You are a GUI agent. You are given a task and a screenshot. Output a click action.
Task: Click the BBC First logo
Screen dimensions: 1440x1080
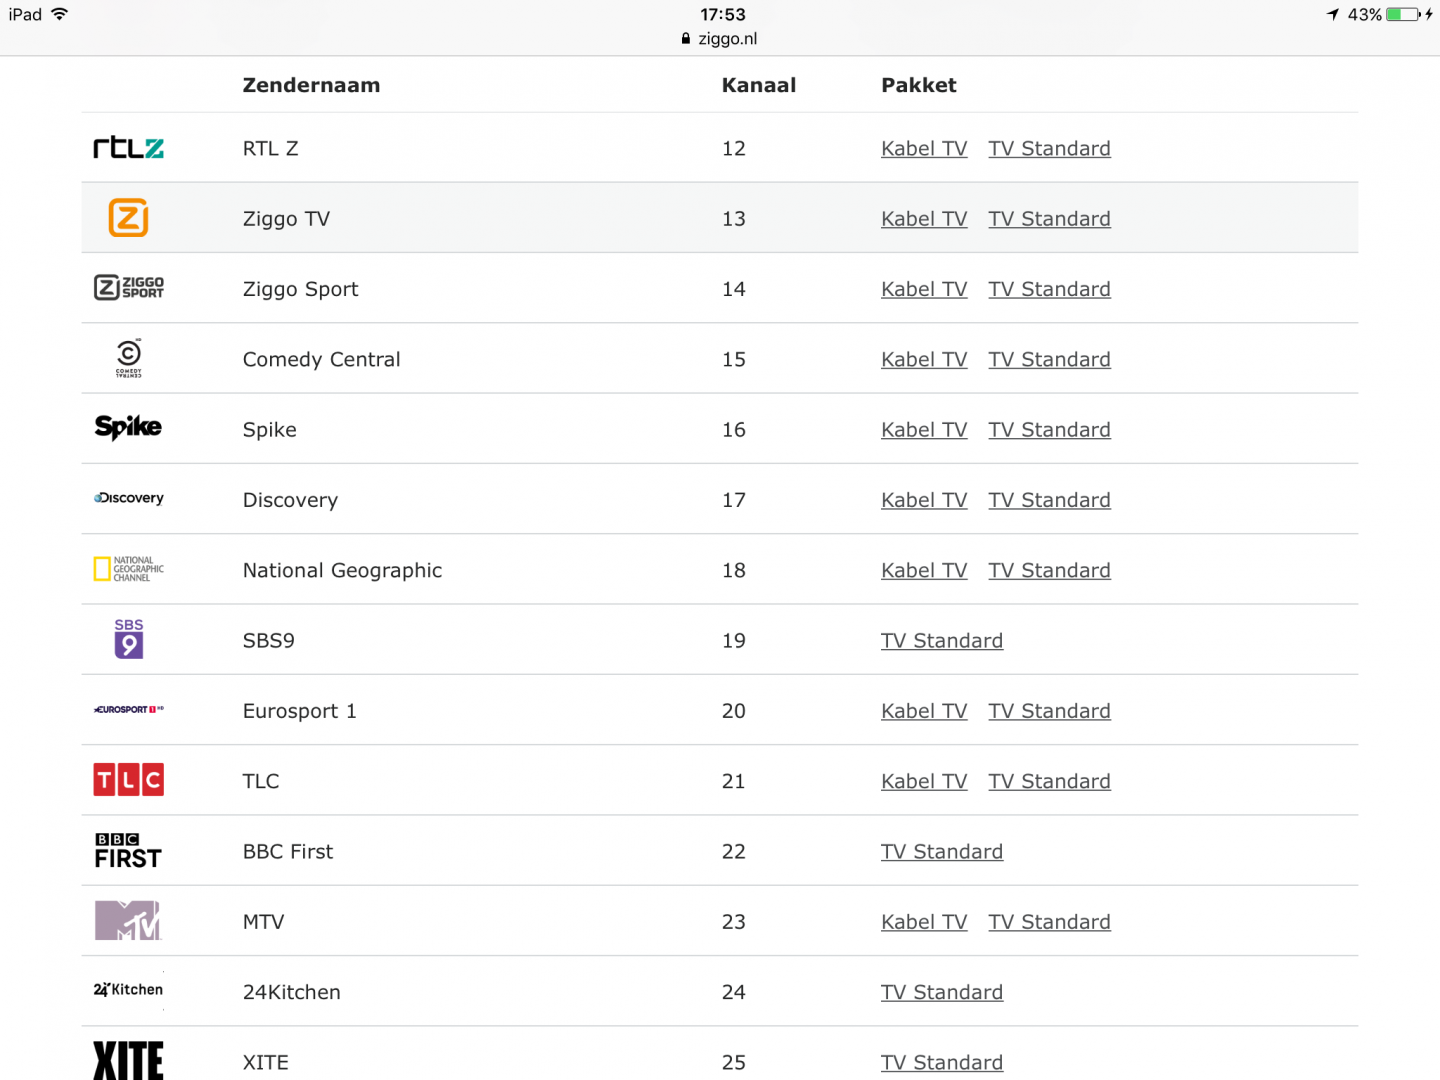coord(128,851)
